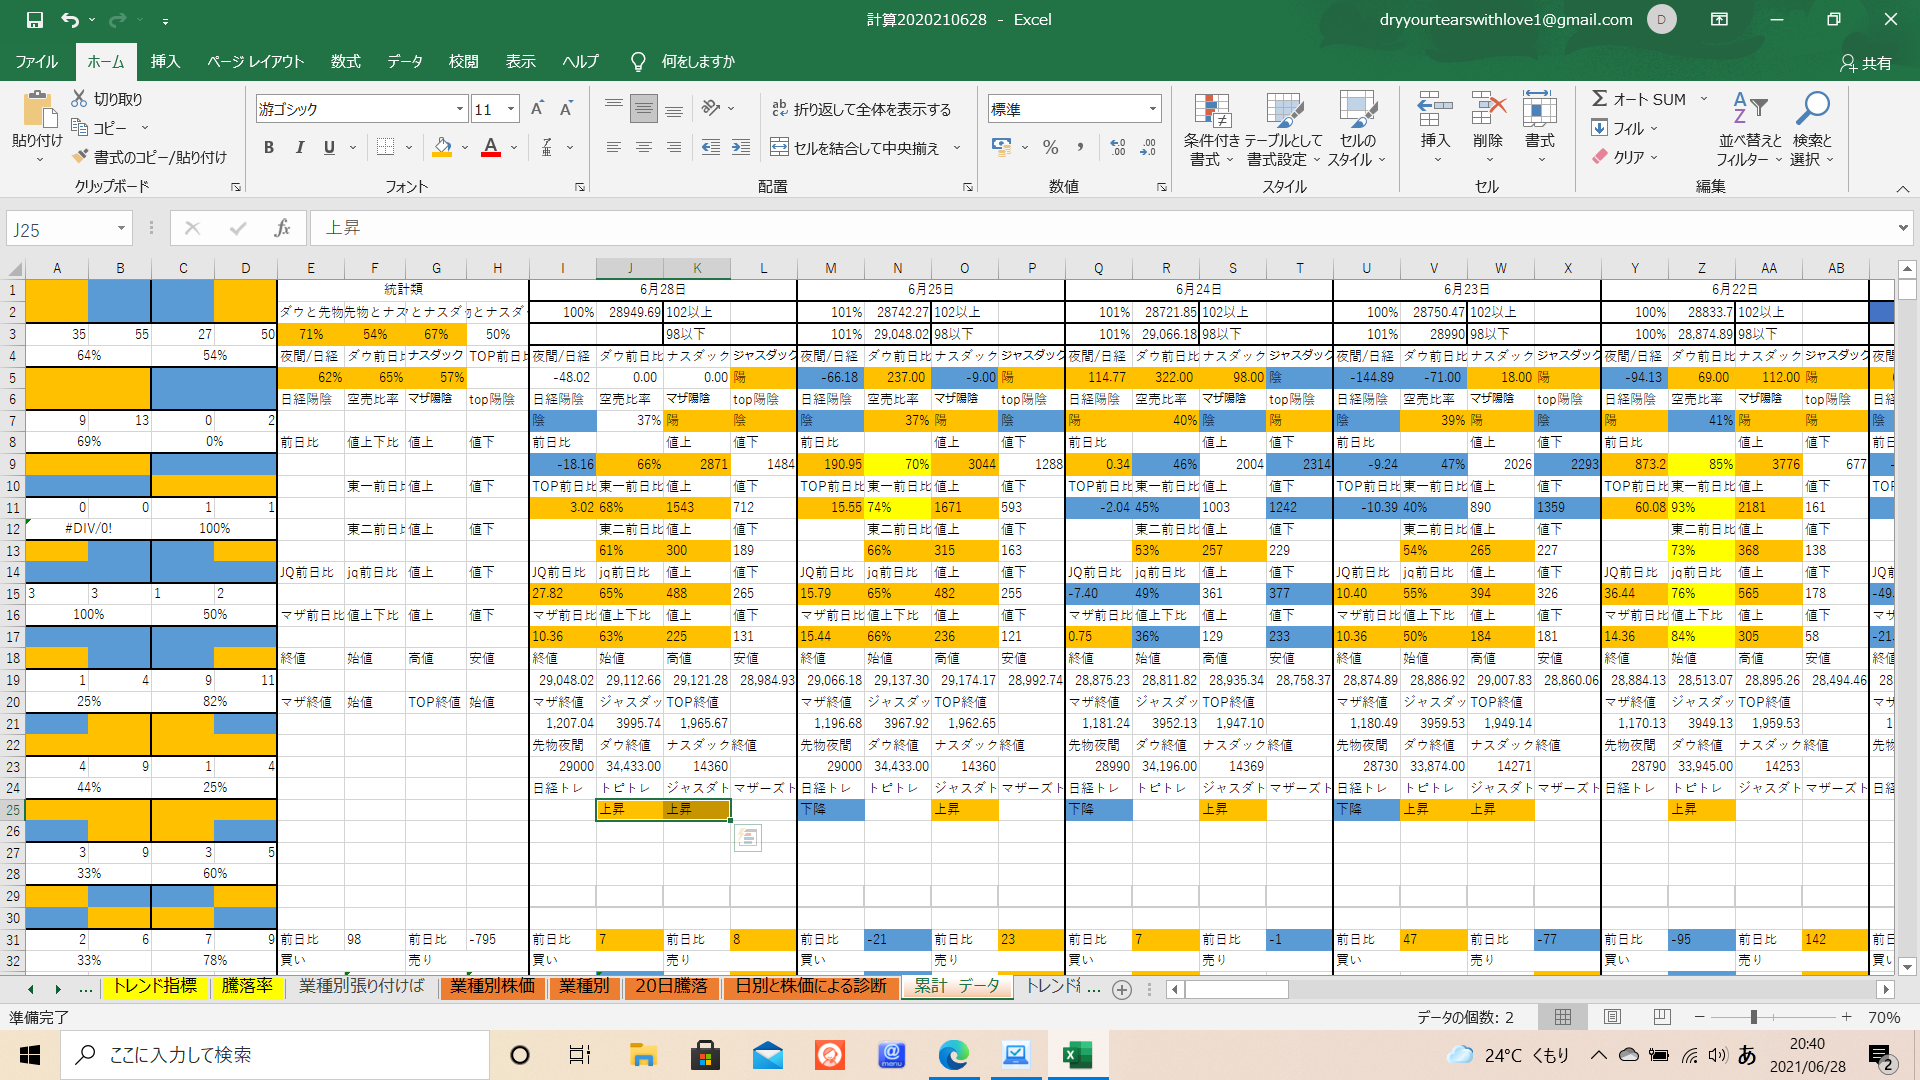
Task: Apply the fill color bucket icon
Action: click(x=442, y=147)
